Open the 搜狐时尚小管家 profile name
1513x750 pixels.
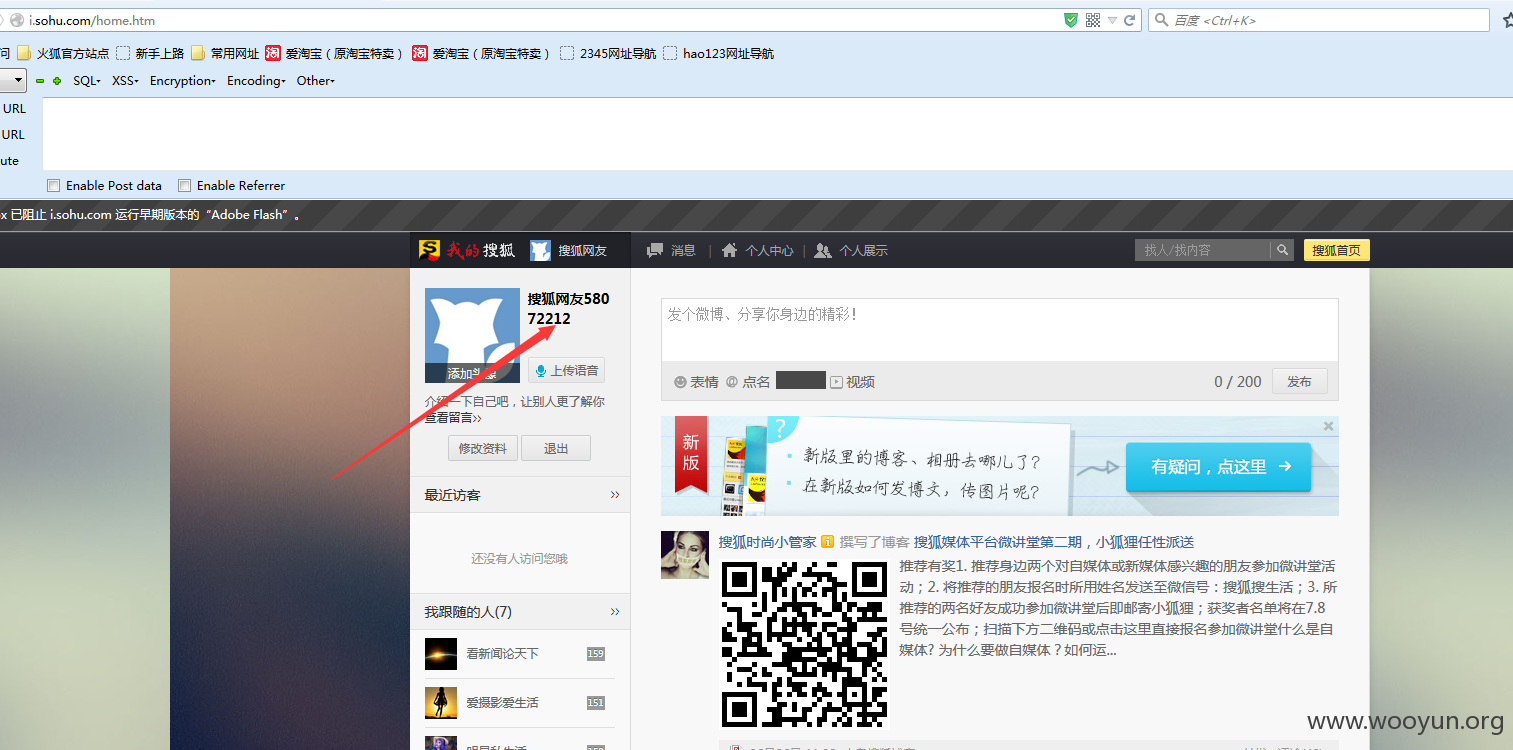click(x=767, y=542)
